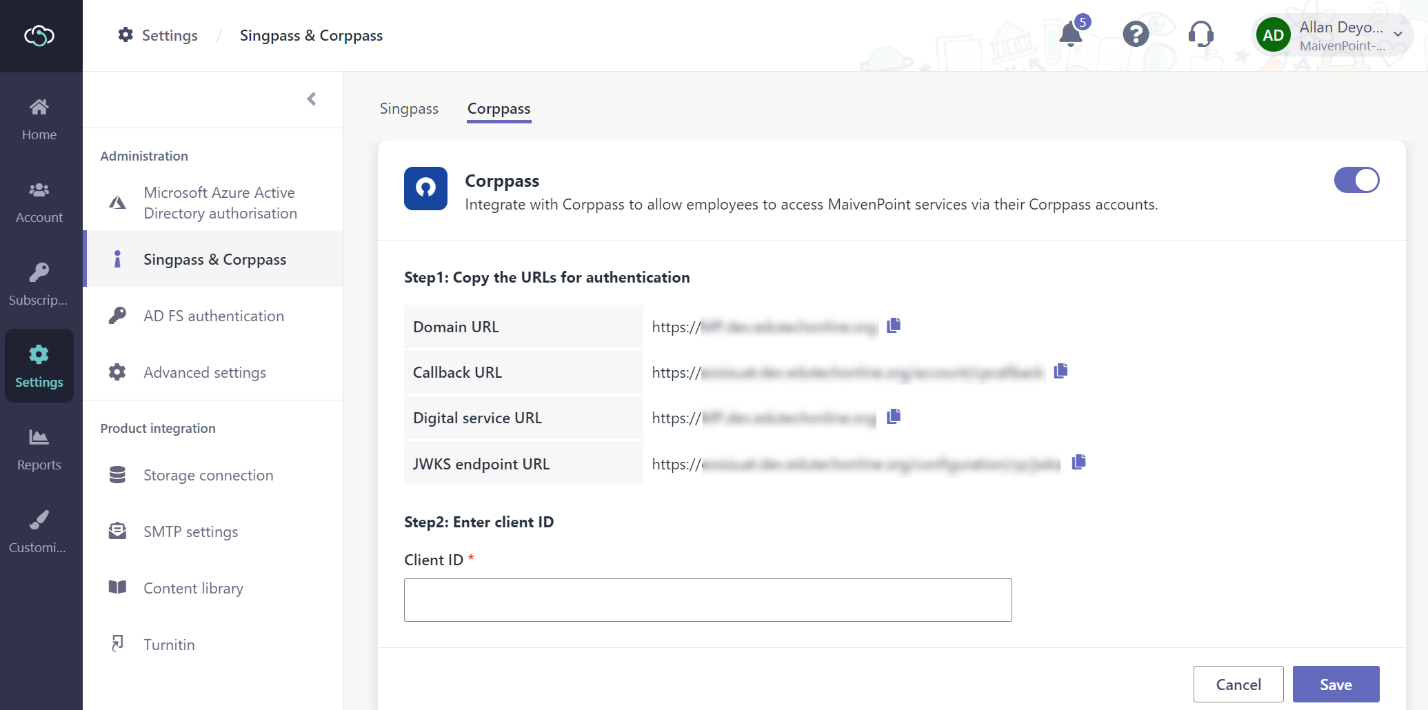Go to Settings breadcrumb link

tap(170, 35)
